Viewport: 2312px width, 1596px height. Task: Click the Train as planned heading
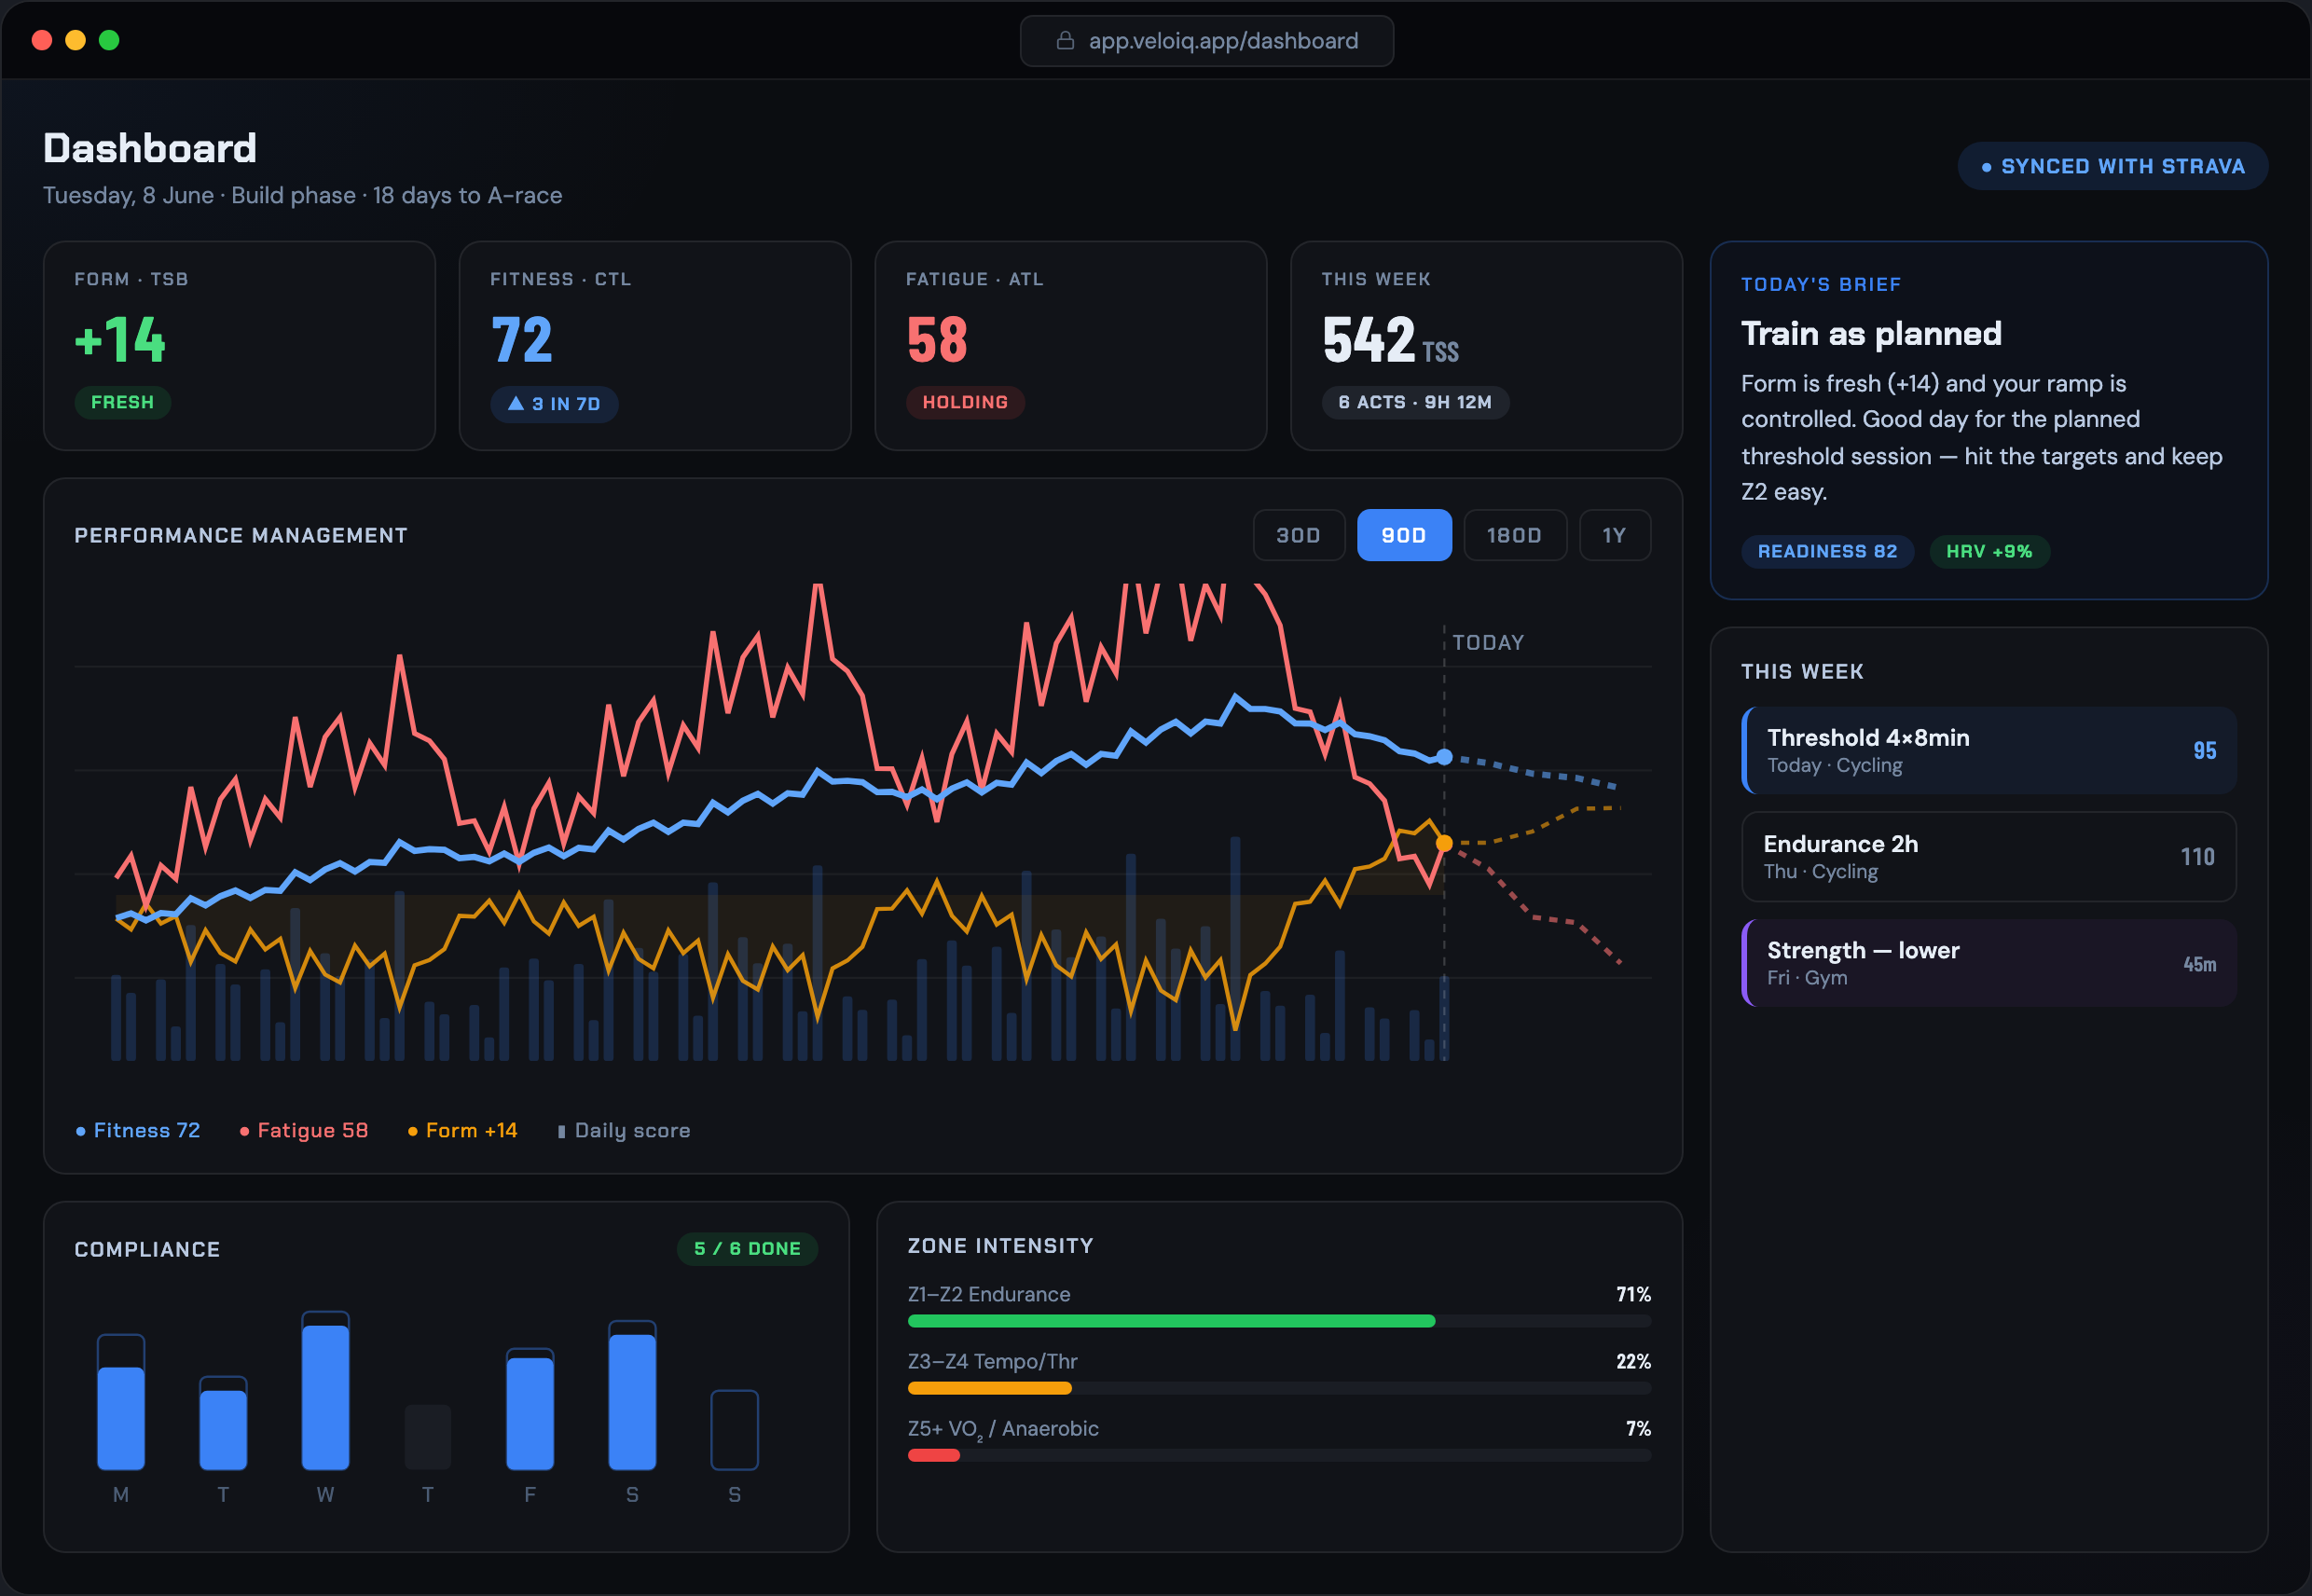point(1871,334)
